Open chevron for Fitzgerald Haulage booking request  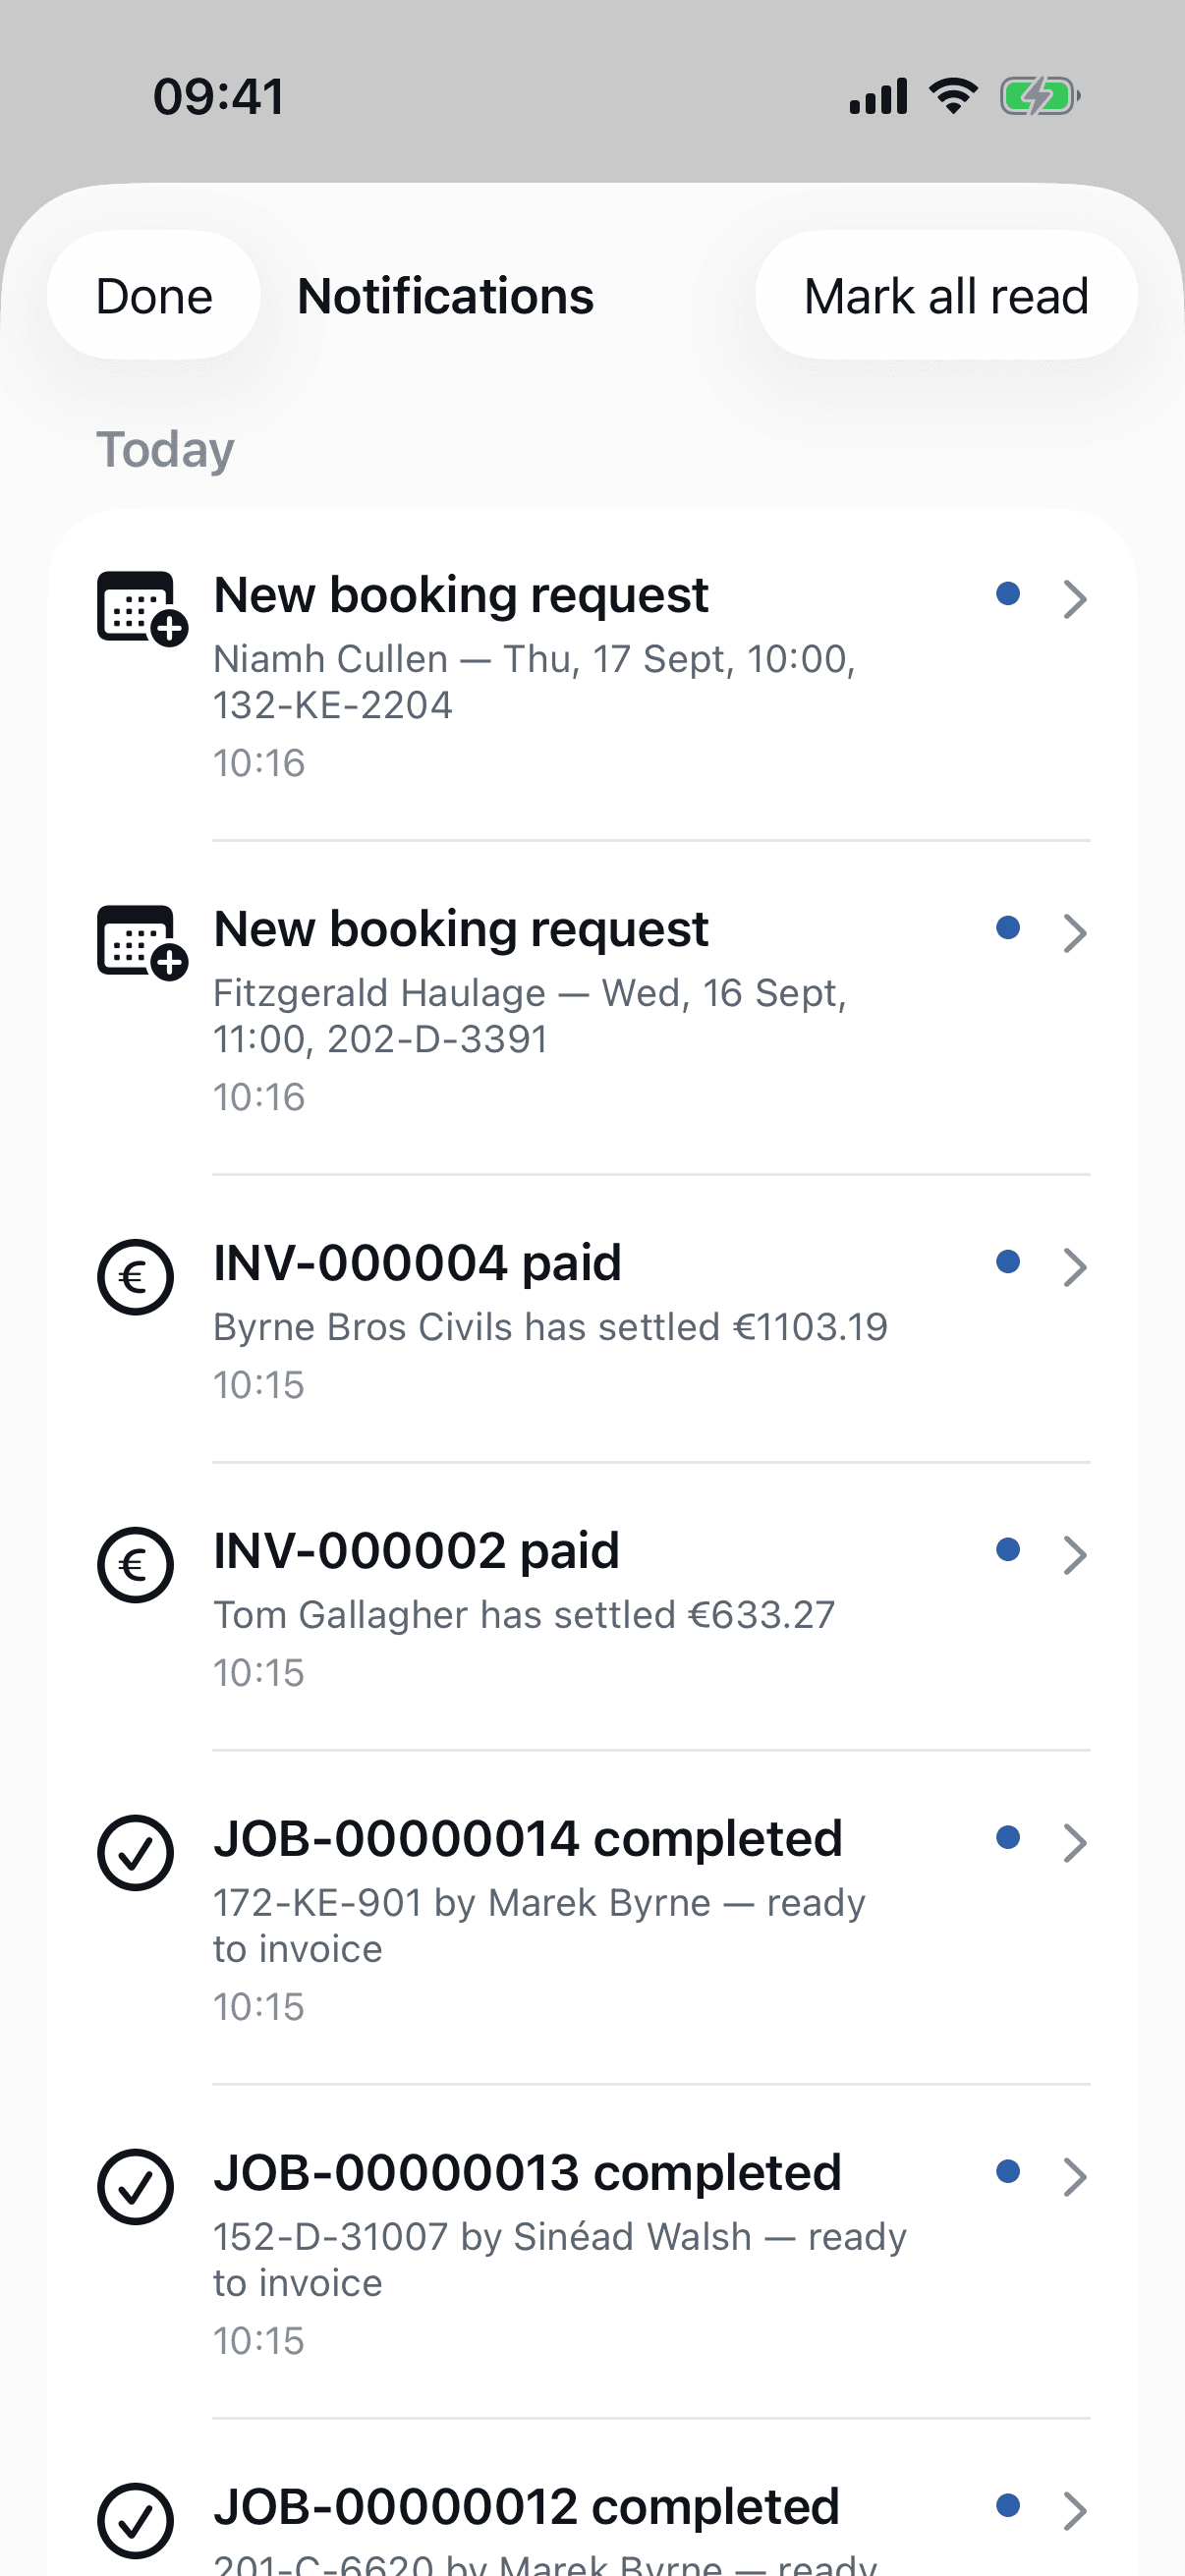click(1075, 933)
